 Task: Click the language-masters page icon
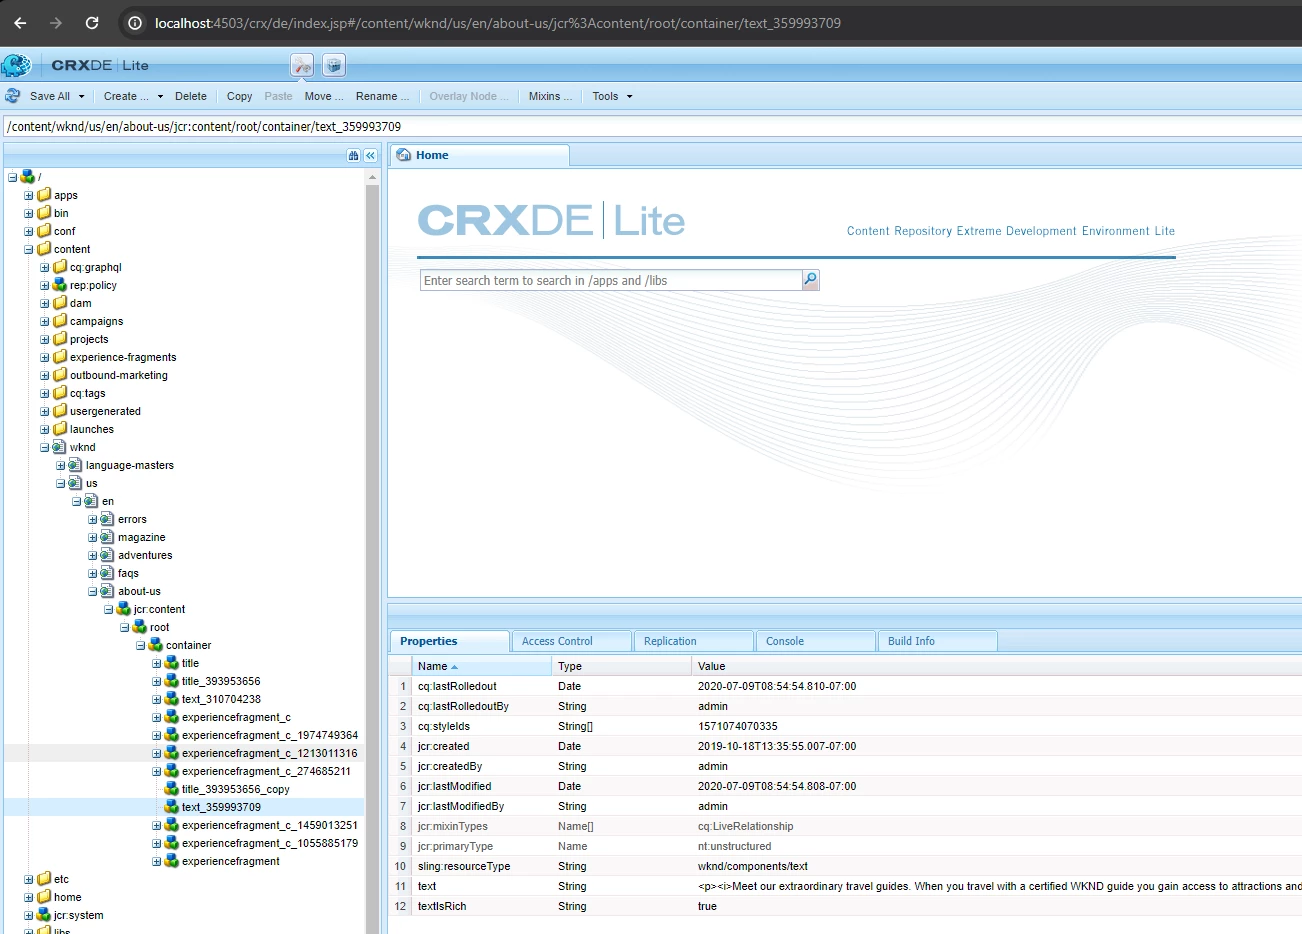[x=76, y=465]
